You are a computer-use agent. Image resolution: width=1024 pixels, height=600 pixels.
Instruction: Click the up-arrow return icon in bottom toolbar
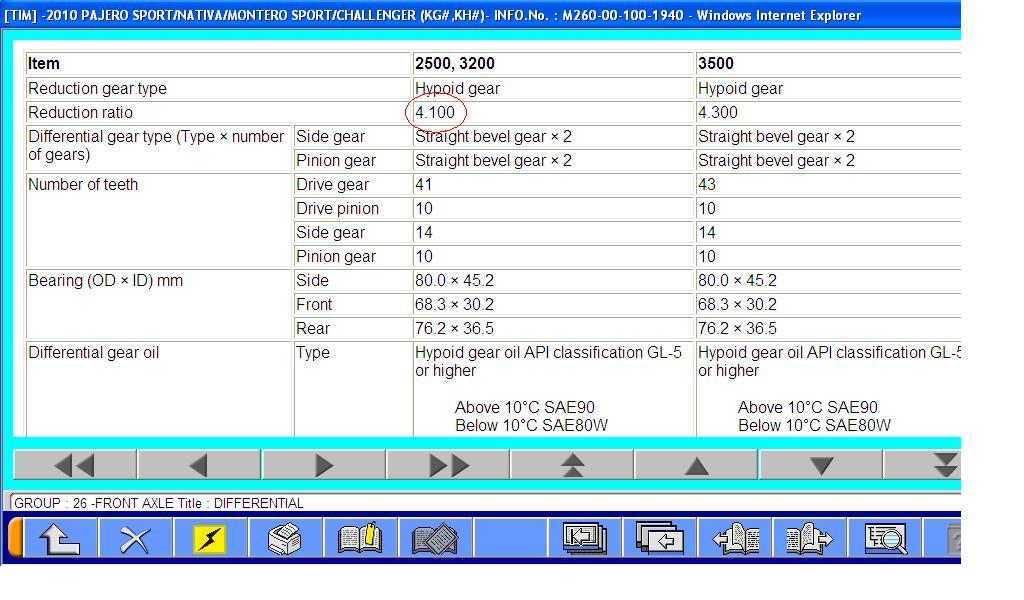pos(60,540)
